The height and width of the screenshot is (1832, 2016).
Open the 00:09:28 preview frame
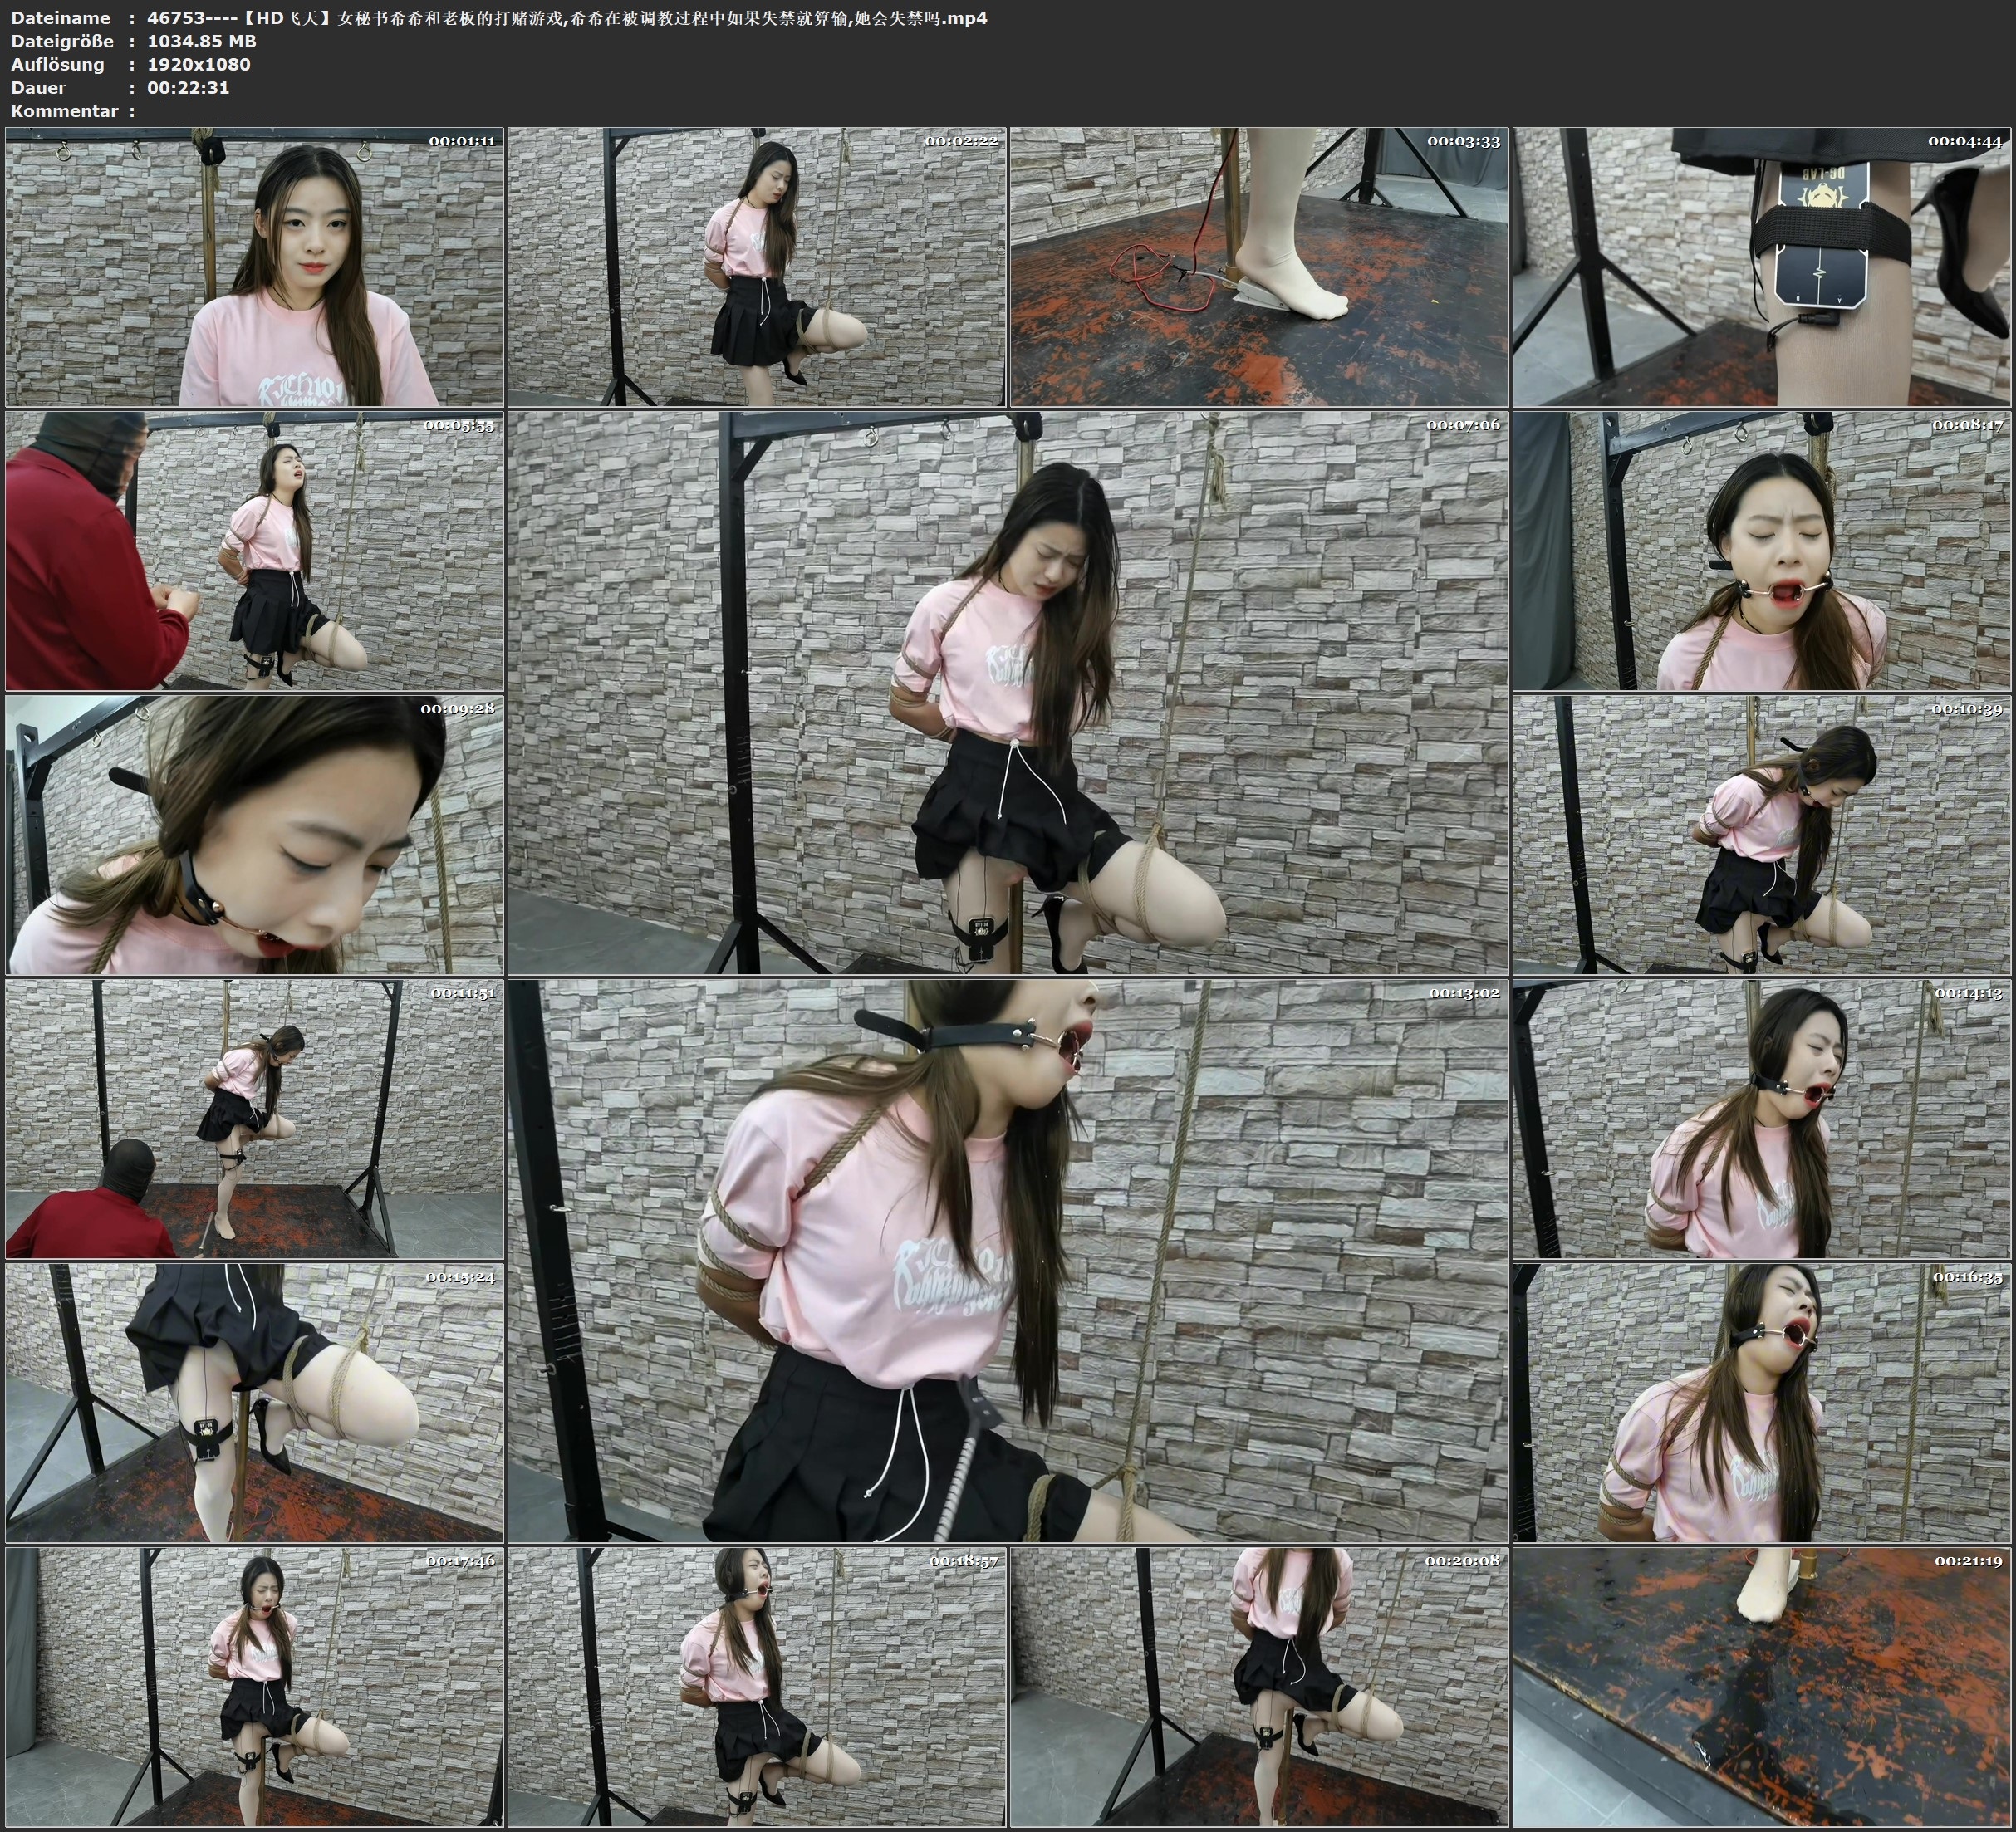(254, 834)
